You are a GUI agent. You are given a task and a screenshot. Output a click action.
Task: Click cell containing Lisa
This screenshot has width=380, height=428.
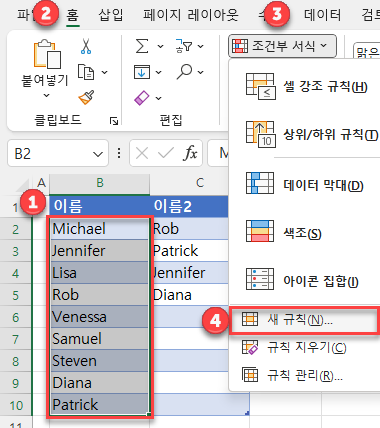coord(100,273)
